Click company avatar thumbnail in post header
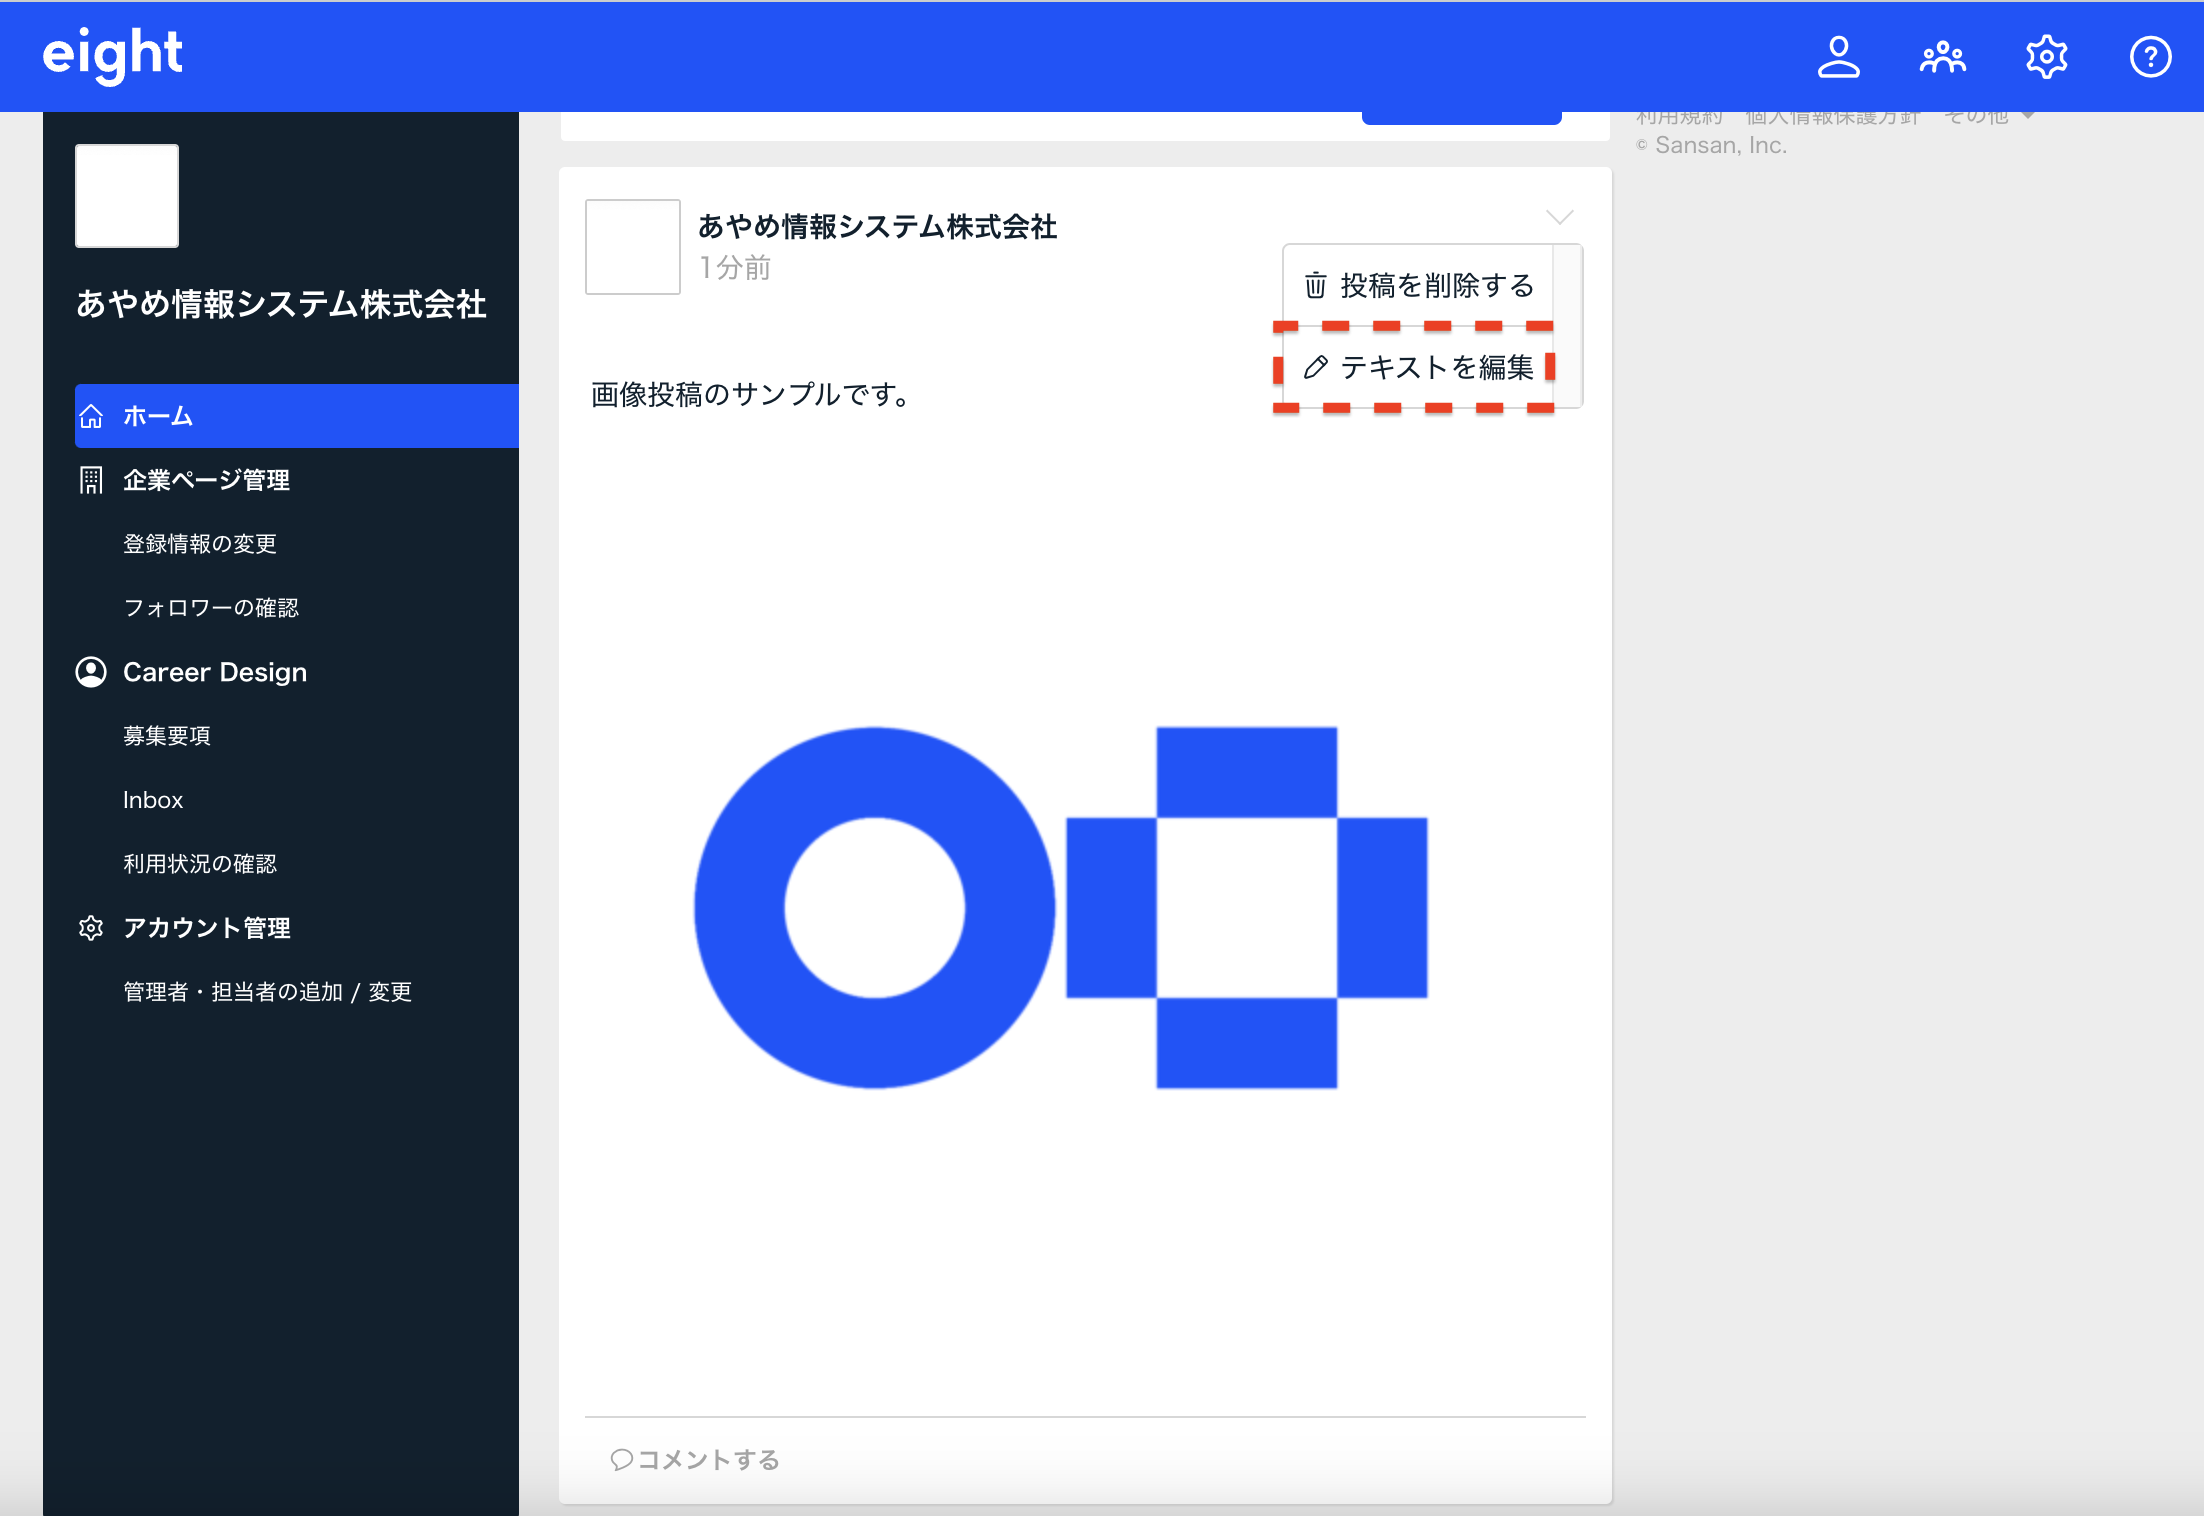 point(633,247)
